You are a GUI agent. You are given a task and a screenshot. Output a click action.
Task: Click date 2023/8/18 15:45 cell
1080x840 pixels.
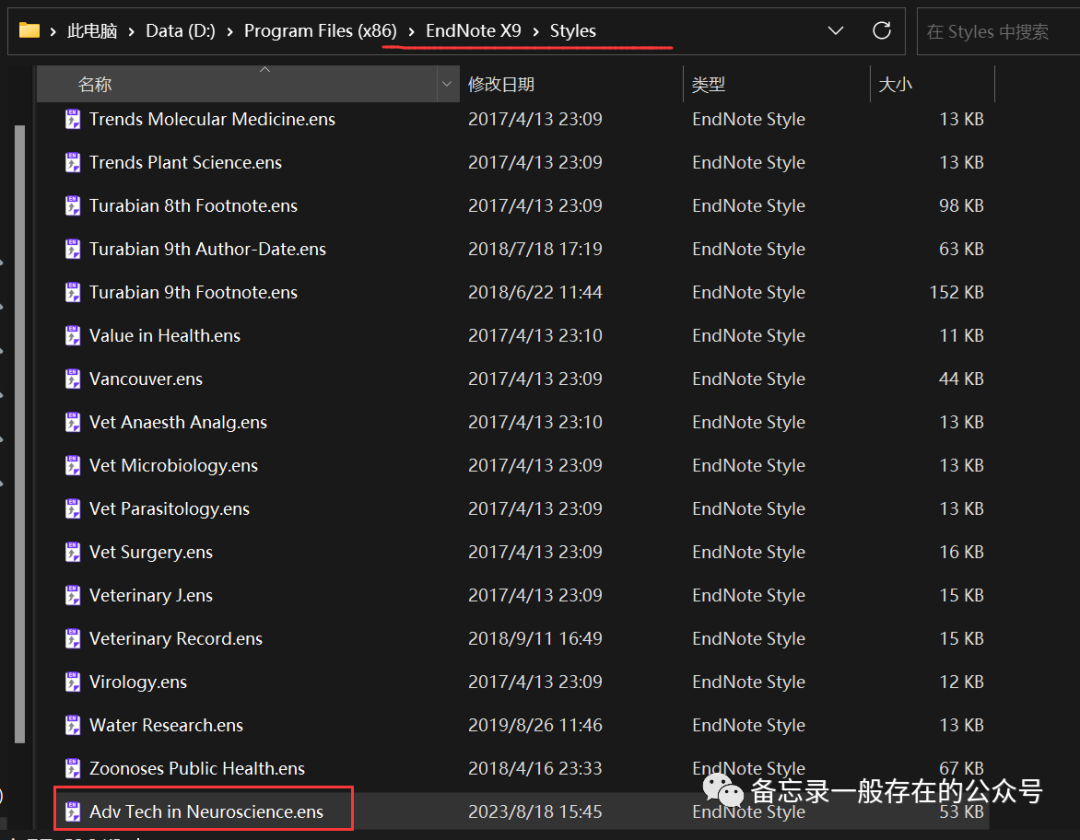coord(535,812)
